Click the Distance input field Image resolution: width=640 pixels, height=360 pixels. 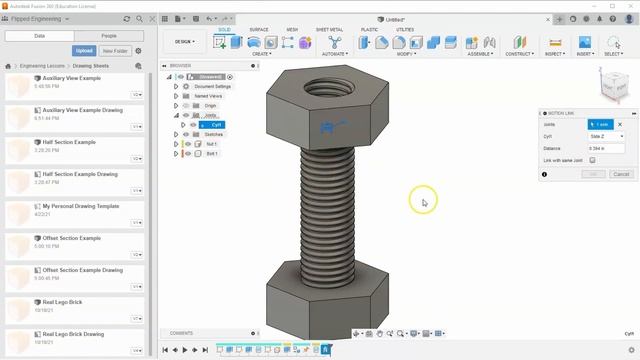[607, 149]
